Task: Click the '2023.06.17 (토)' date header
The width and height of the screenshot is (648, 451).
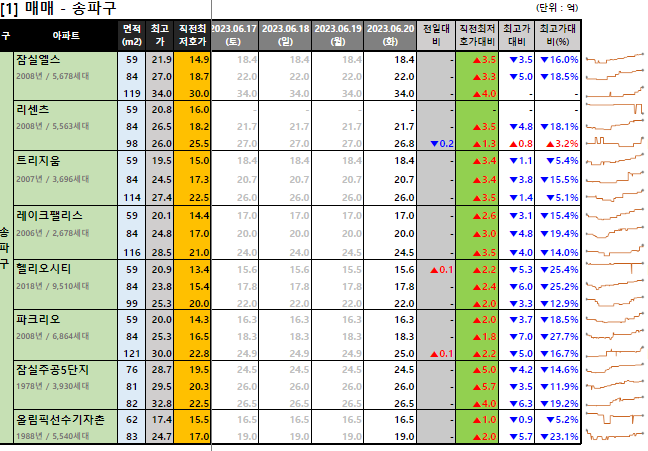Action: [234, 35]
